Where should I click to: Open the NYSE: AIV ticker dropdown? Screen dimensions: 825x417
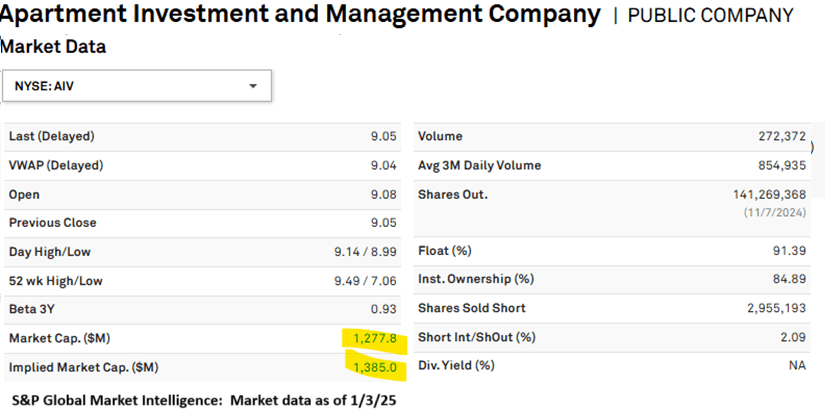(x=135, y=86)
